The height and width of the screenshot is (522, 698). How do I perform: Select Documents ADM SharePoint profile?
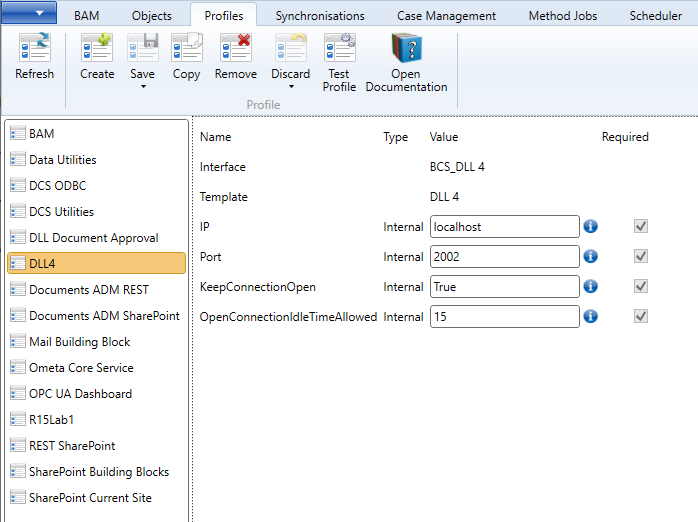(97, 316)
